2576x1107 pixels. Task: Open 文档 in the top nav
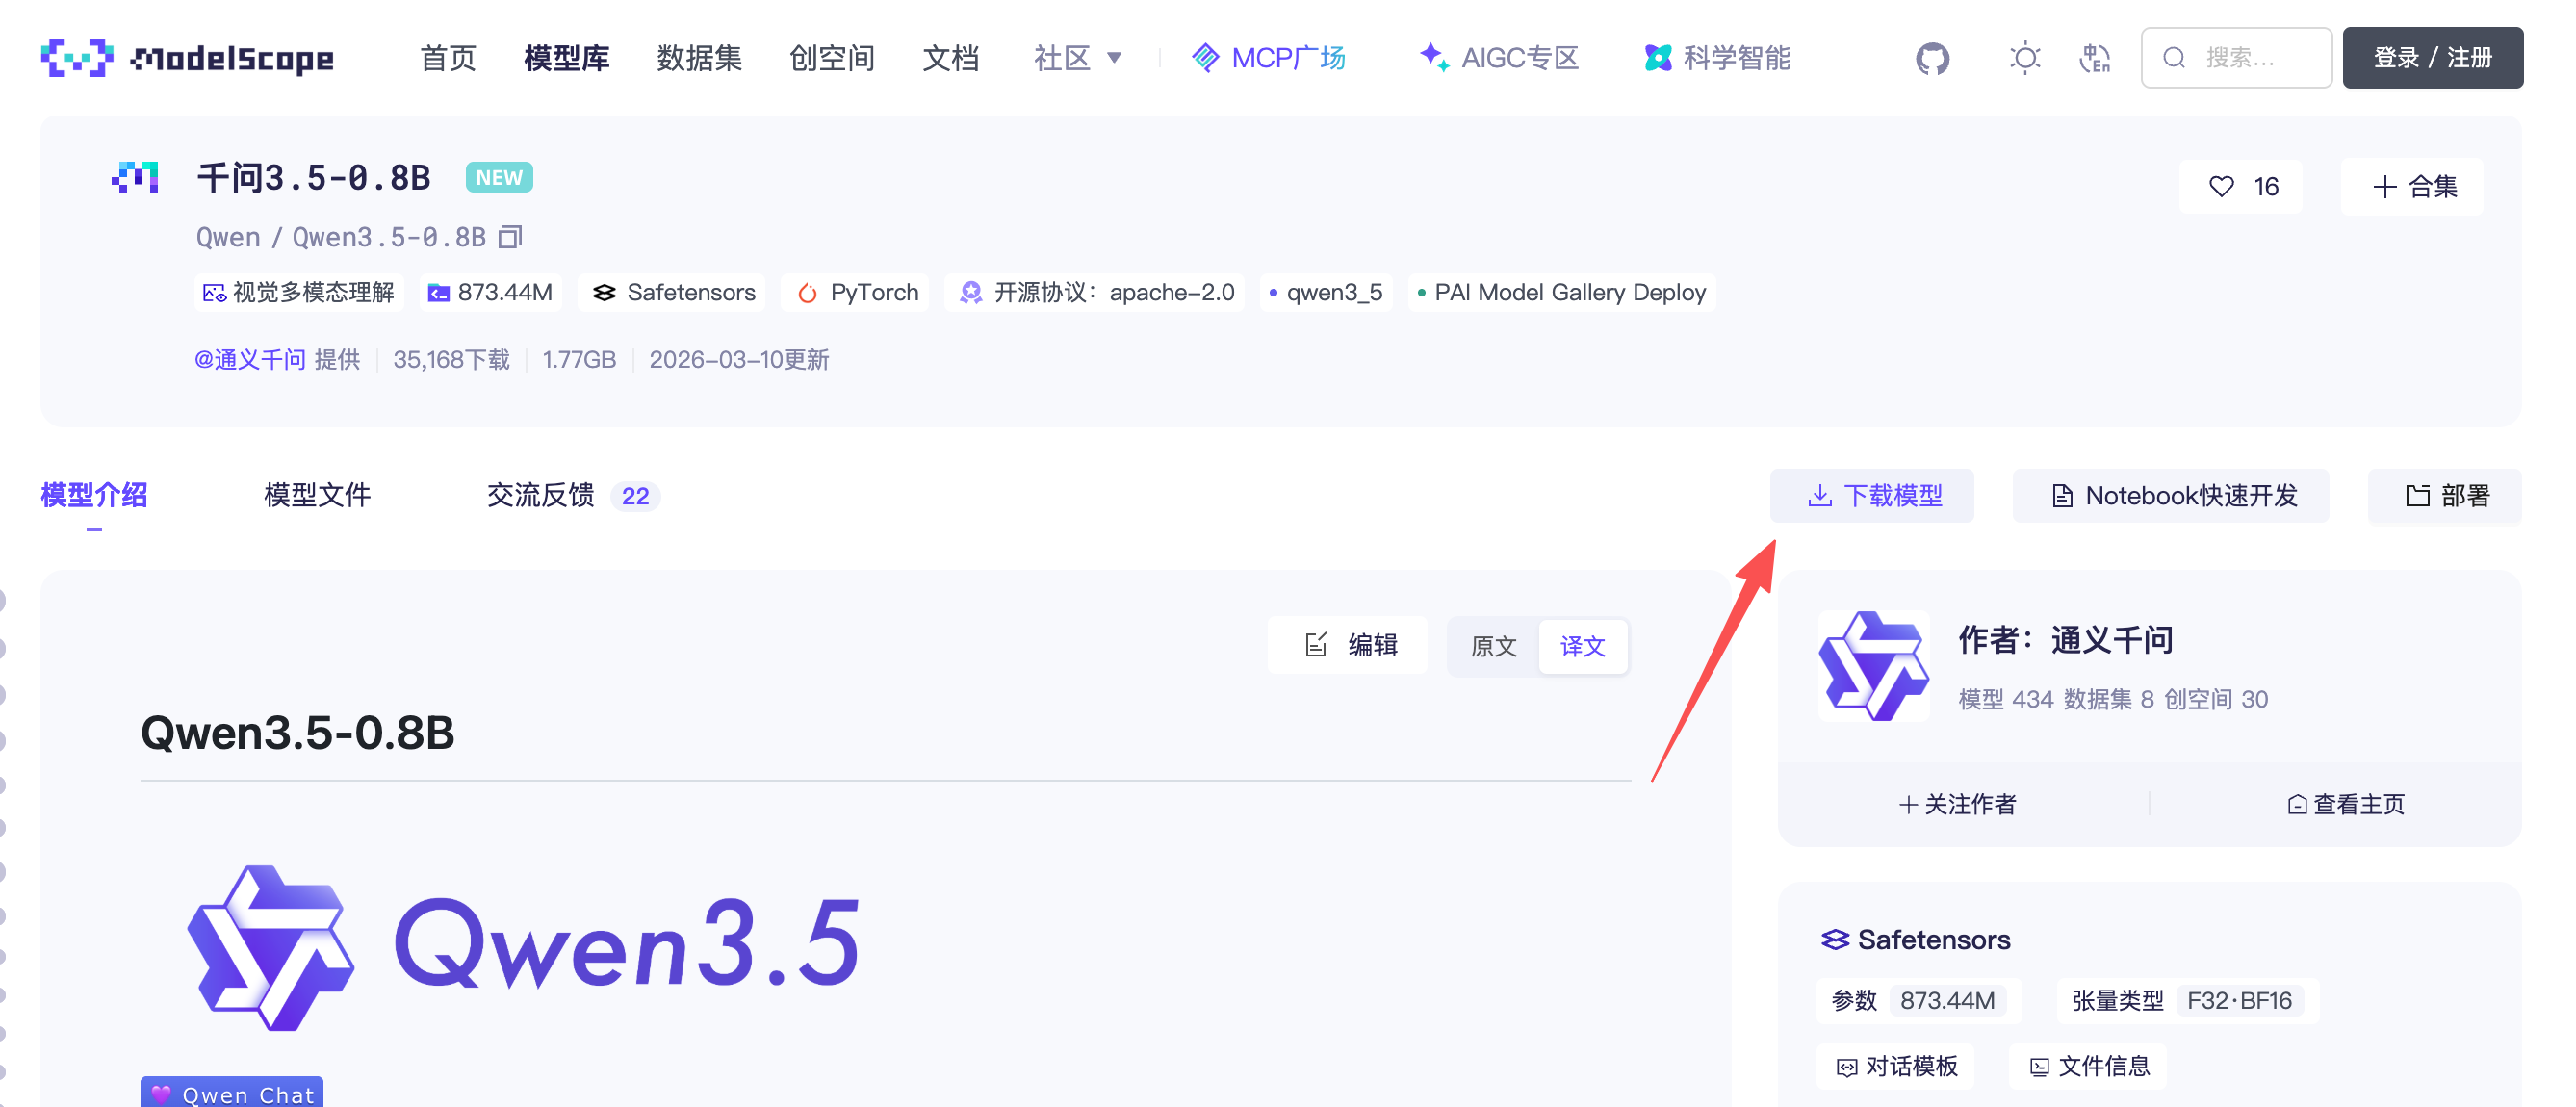pos(950,58)
